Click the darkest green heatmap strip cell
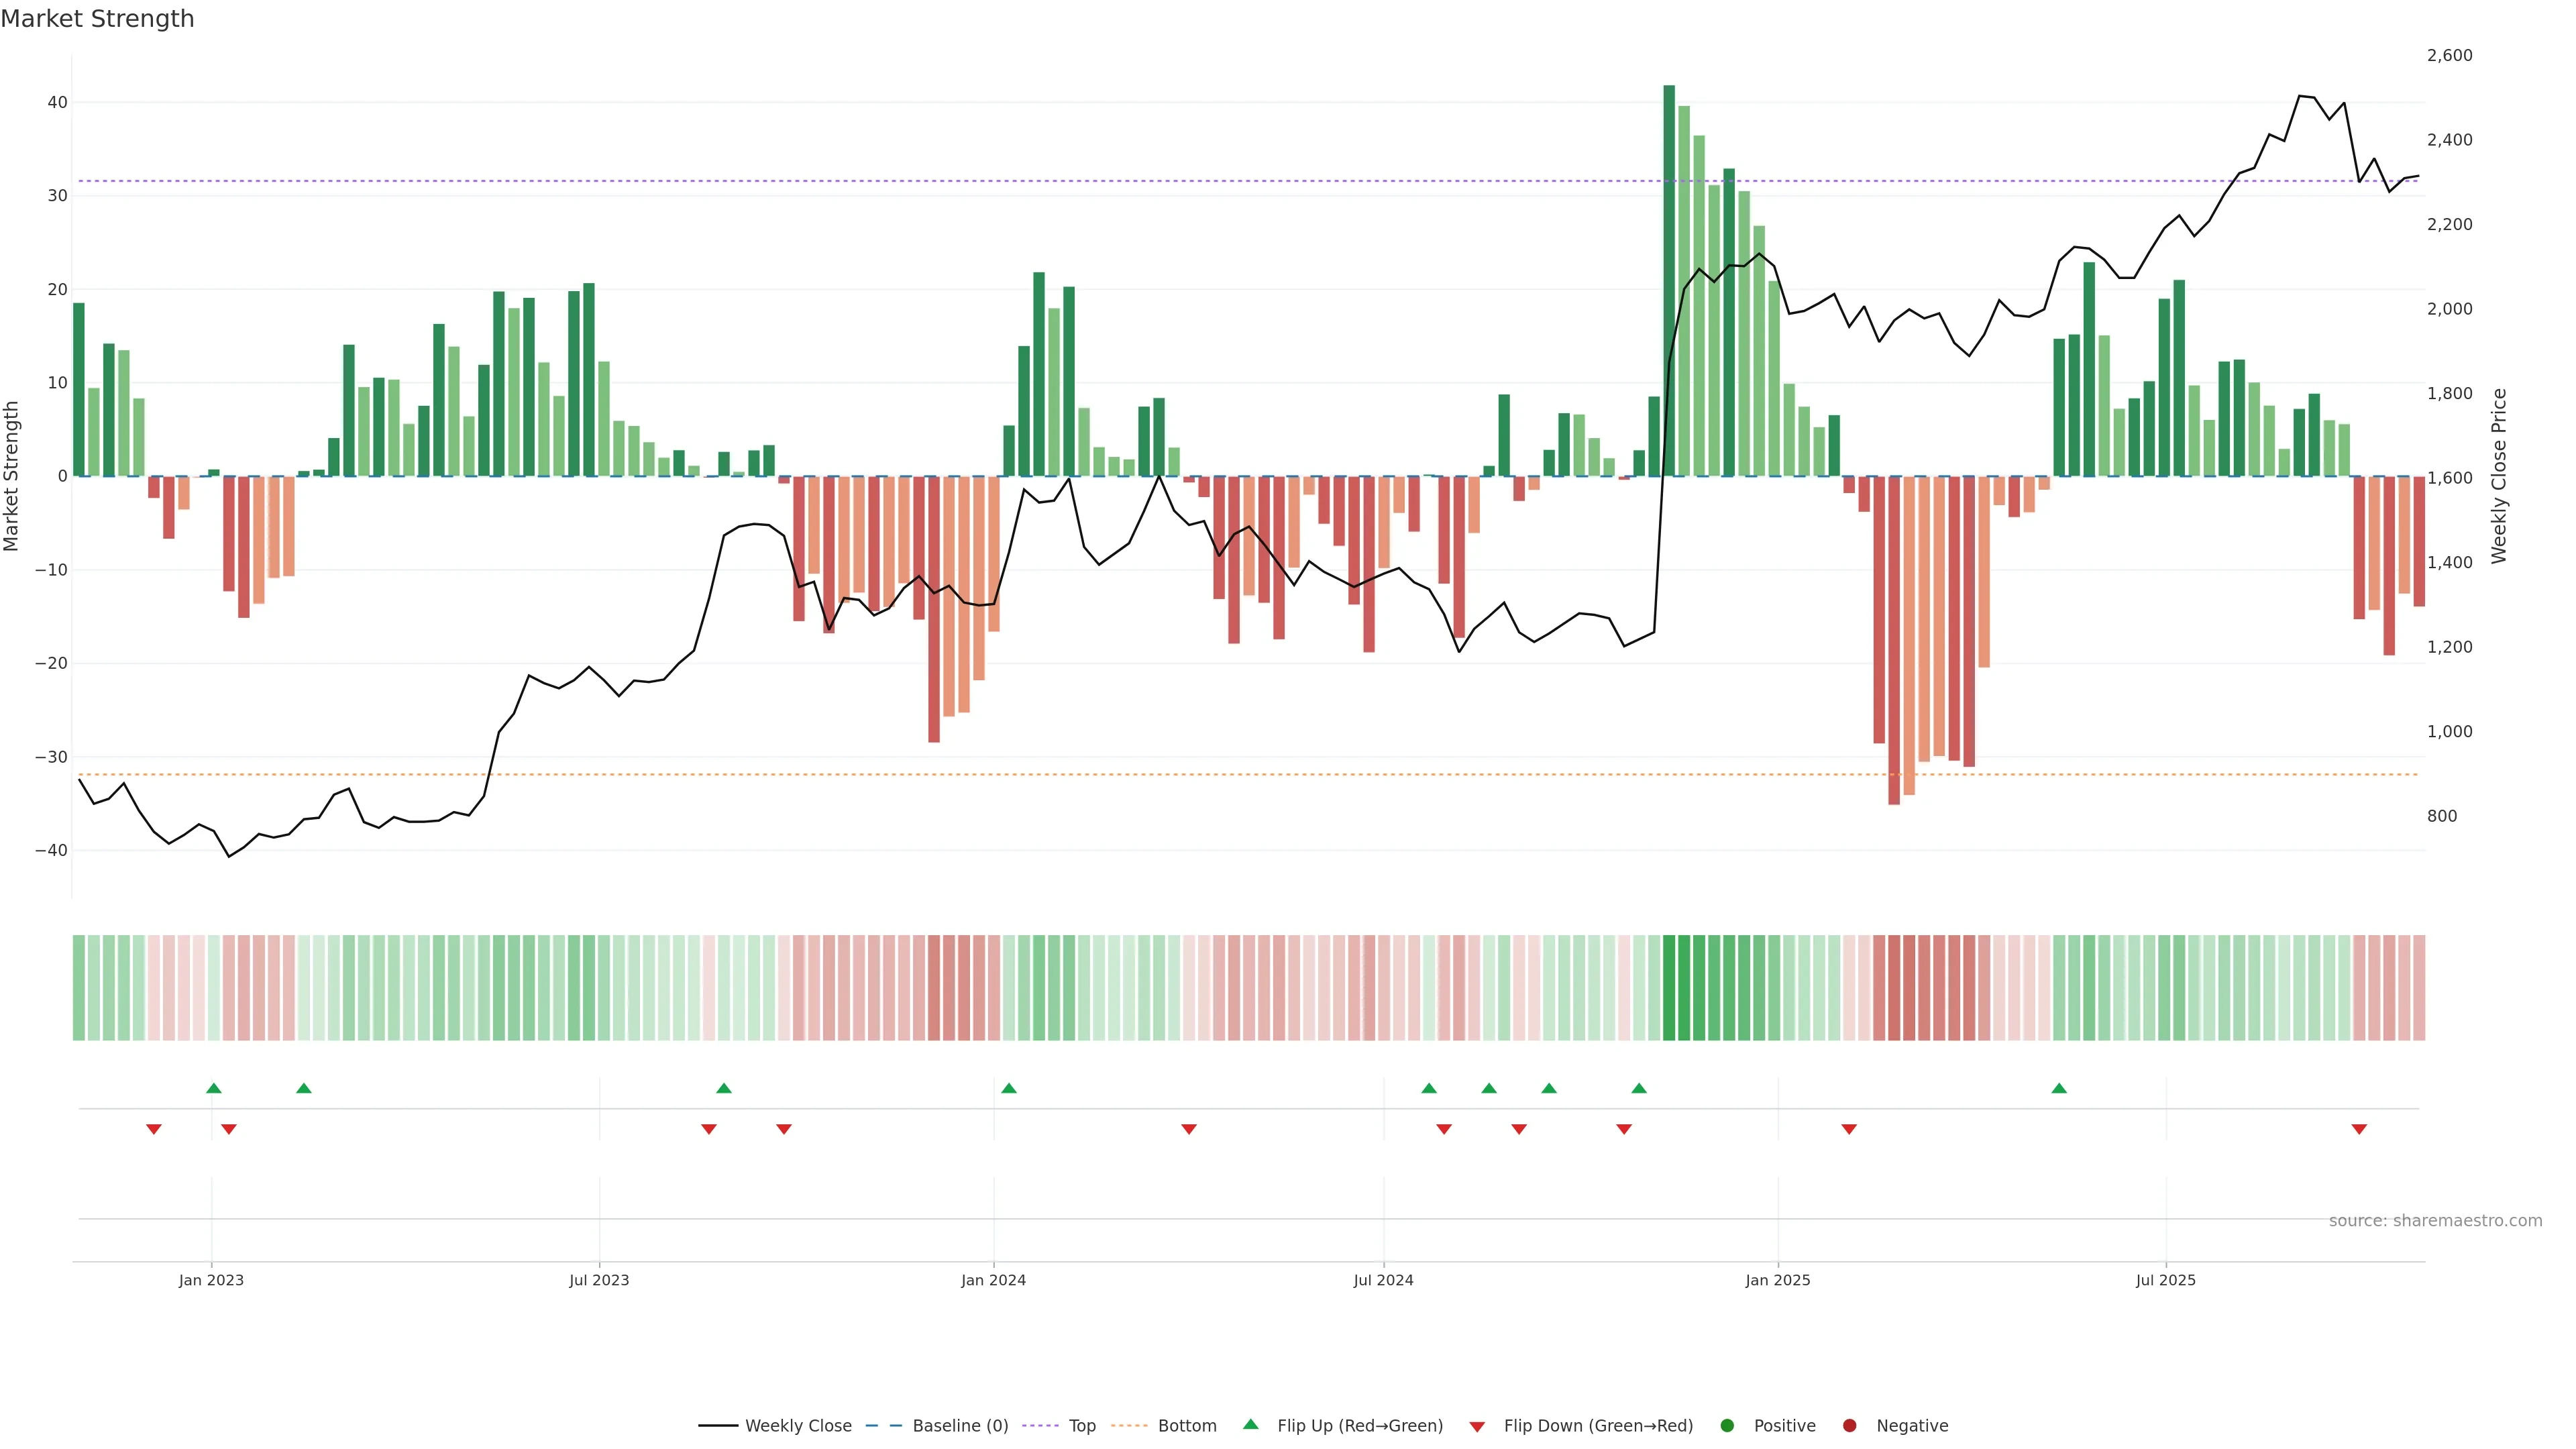 1669,987
